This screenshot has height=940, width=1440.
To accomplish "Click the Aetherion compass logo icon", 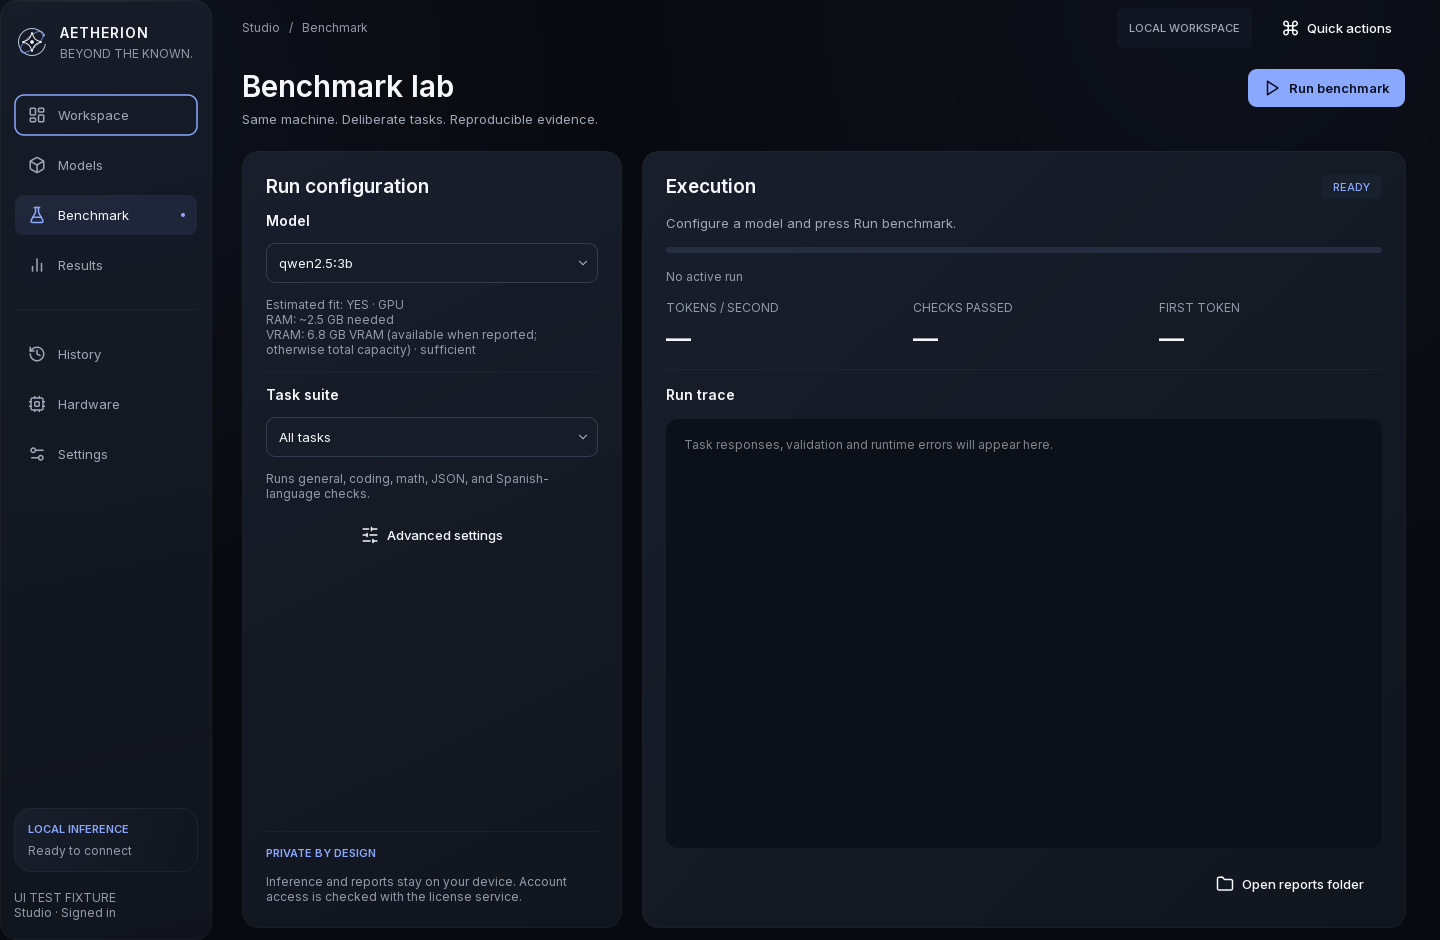I will pos(32,42).
